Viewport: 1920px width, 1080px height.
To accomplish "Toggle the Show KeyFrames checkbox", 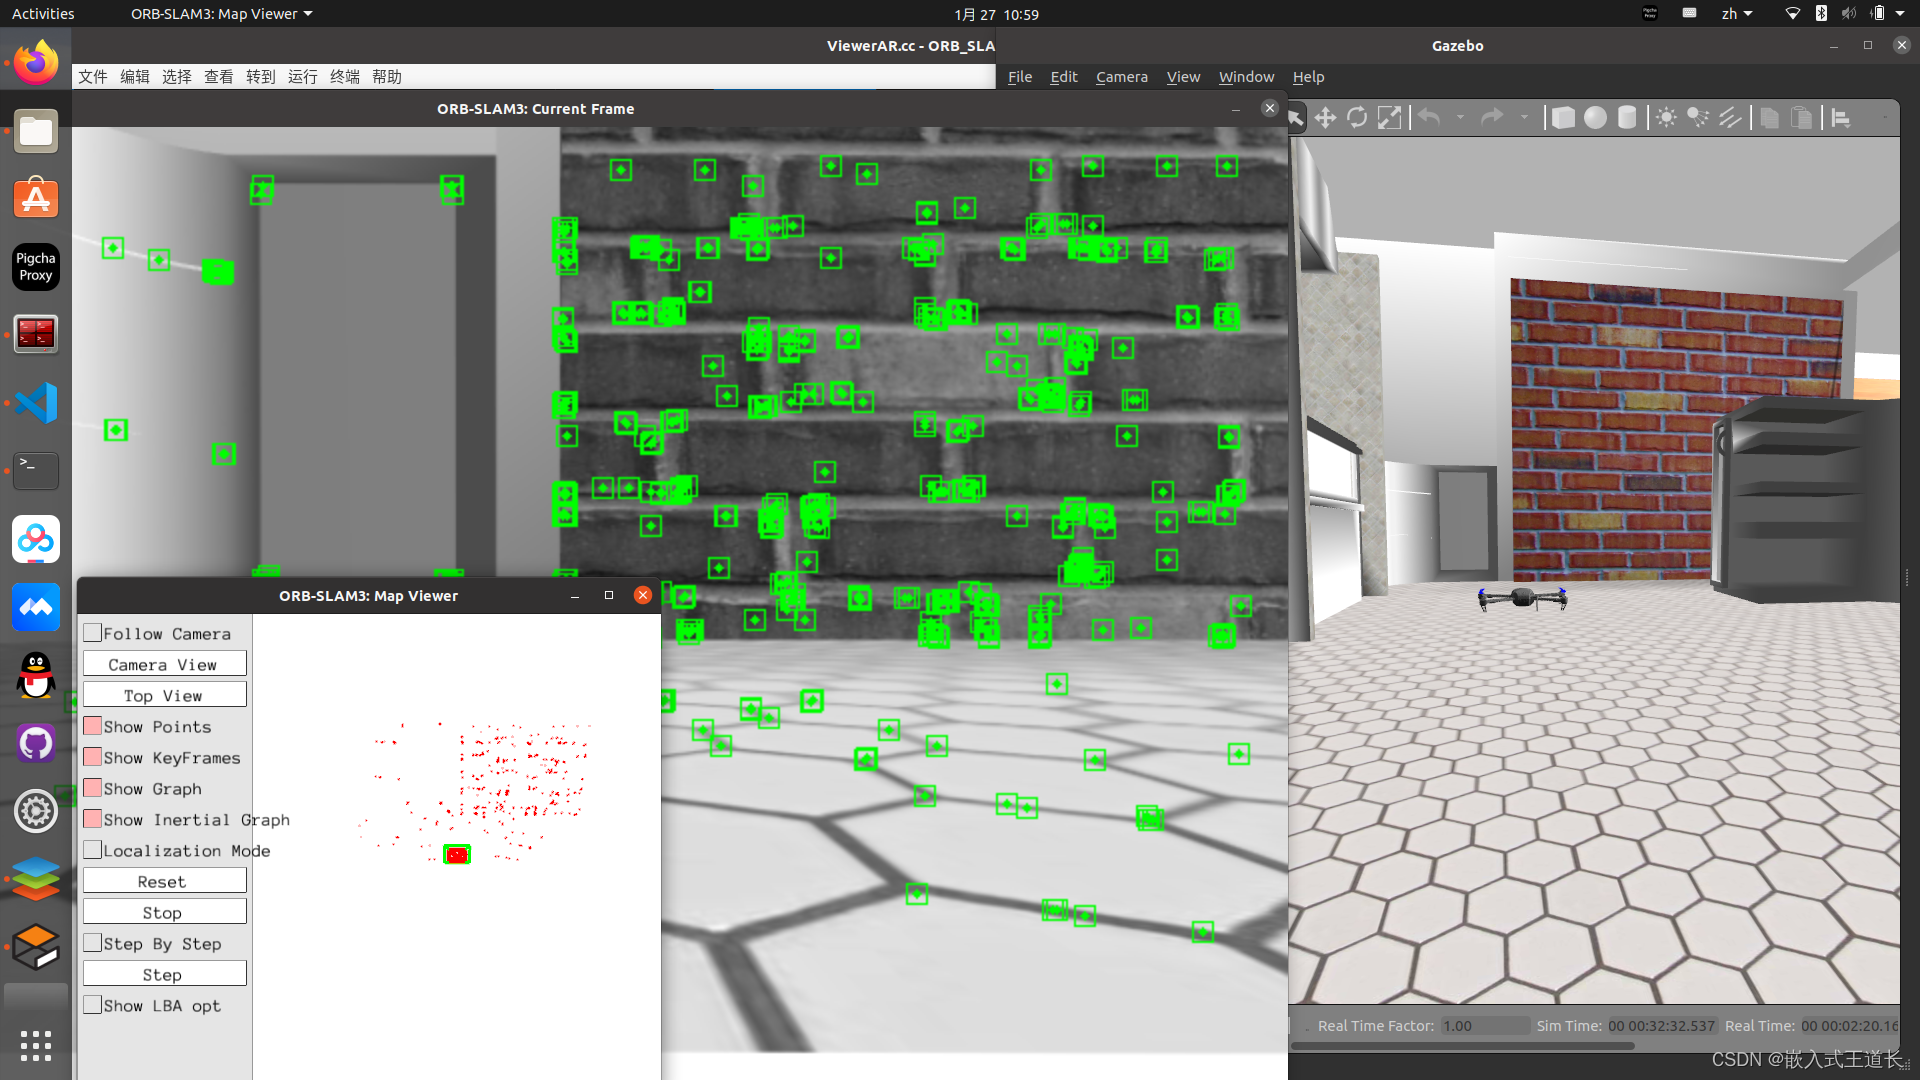I will coord(93,757).
